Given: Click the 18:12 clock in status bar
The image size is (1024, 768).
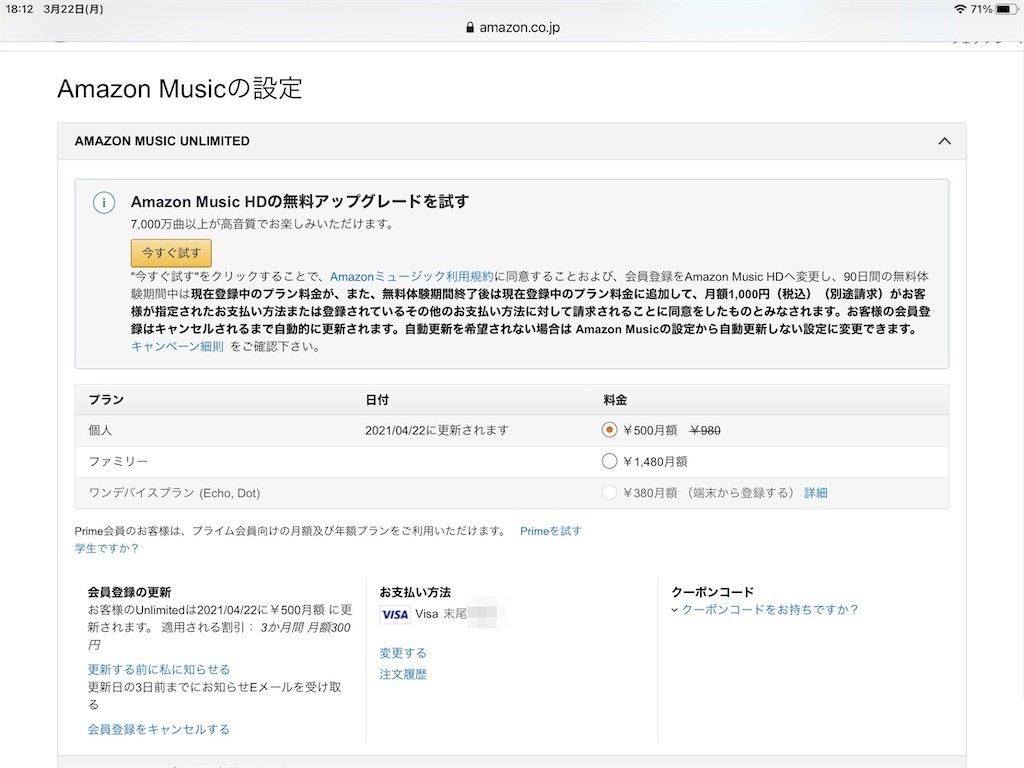Looking at the screenshot, I should tap(19, 9).
